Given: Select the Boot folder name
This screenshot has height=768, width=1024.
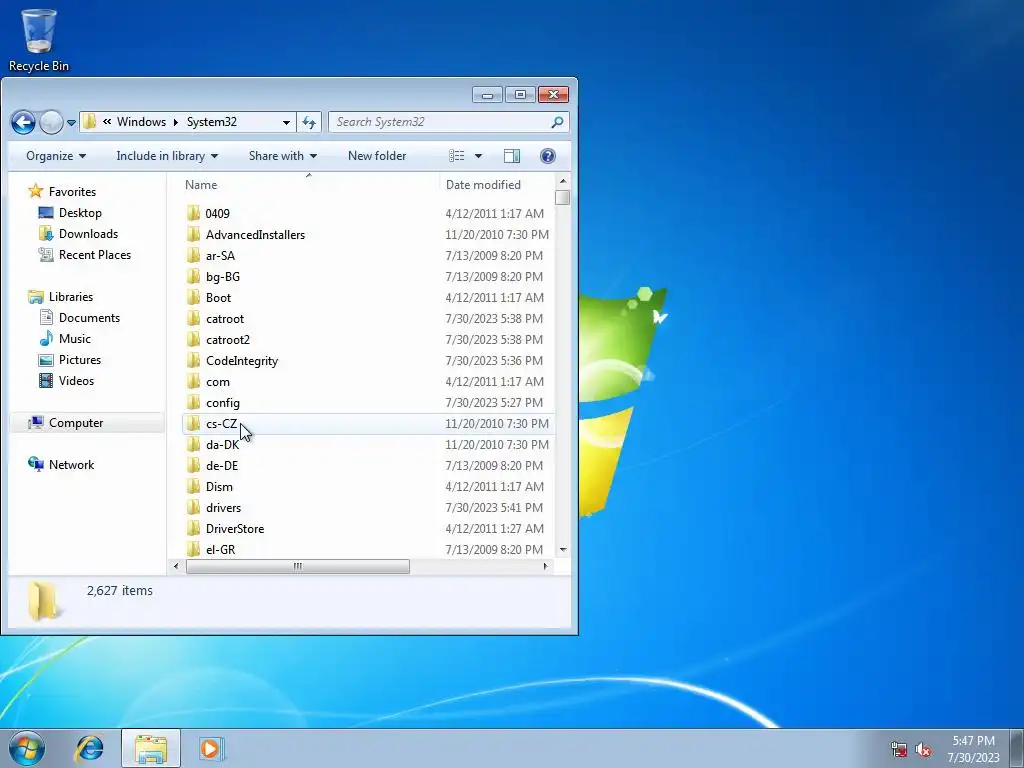Looking at the screenshot, I should point(218,297).
